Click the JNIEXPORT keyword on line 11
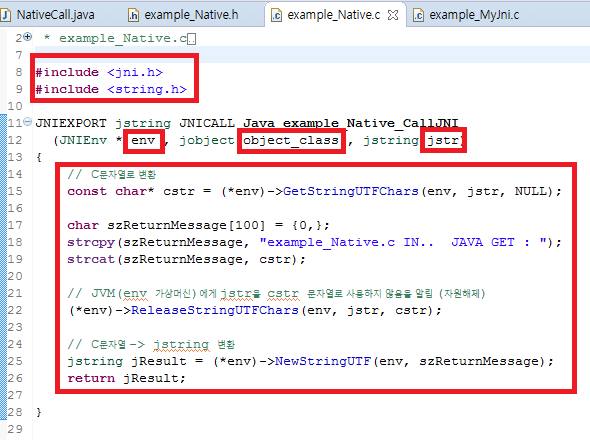This screenshot has height=440, width=590. click(x=71, y=123)
